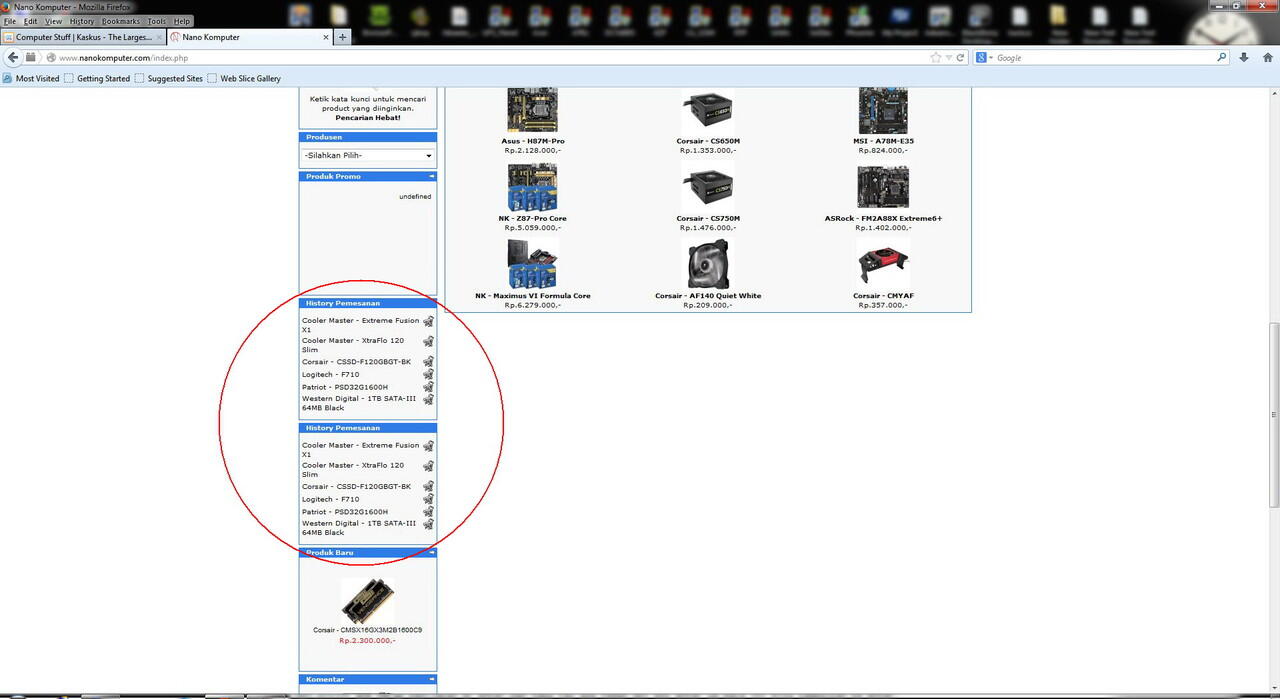The image size is (1280, 699).
Task: Click the cart icon for Extreme Fusion X1 in lower History Pemesanan
Action: click(x=428, y=446)
